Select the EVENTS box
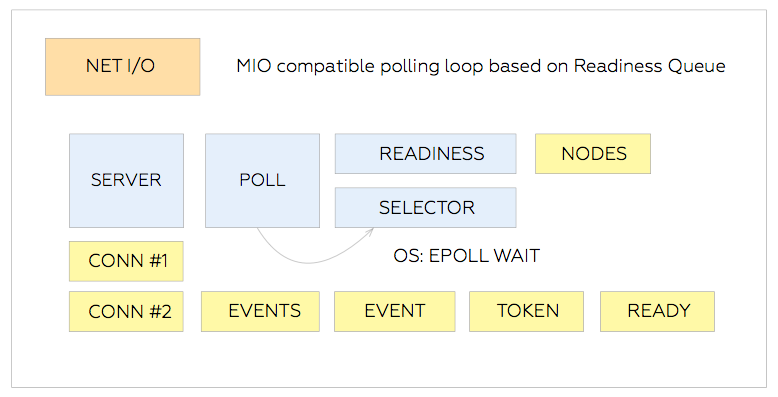The height and width of the screenshot is (397, 778). (260, 312)
